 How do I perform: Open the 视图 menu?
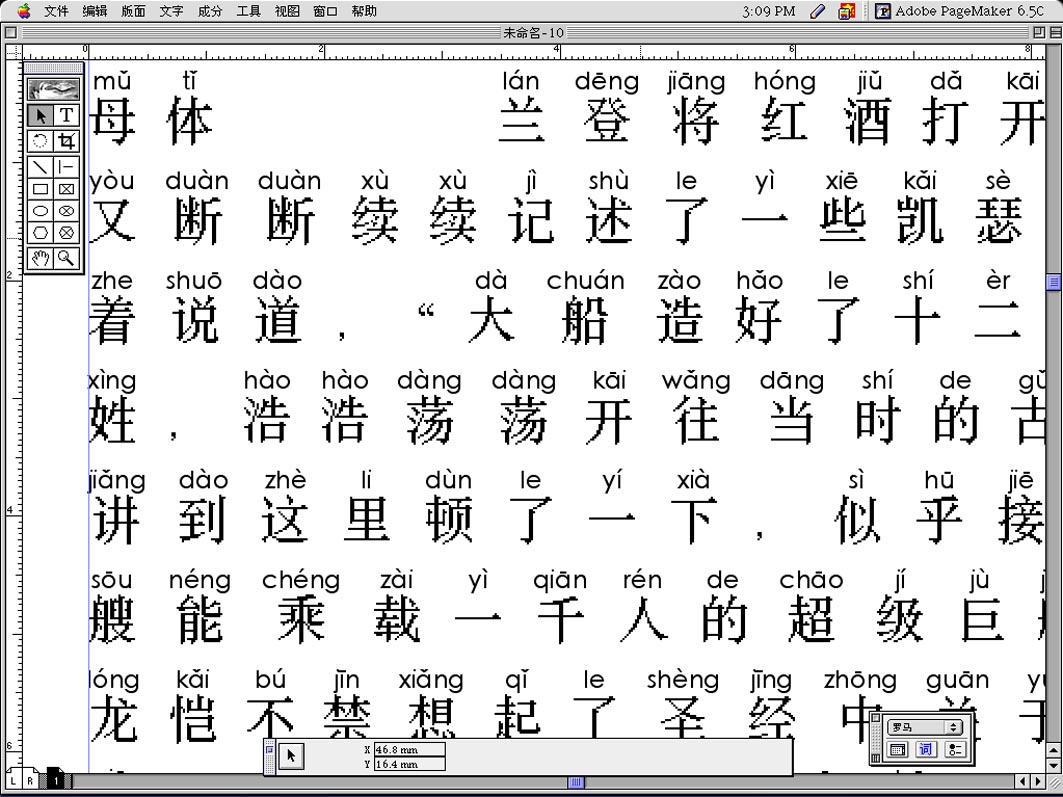click(287, 11)
